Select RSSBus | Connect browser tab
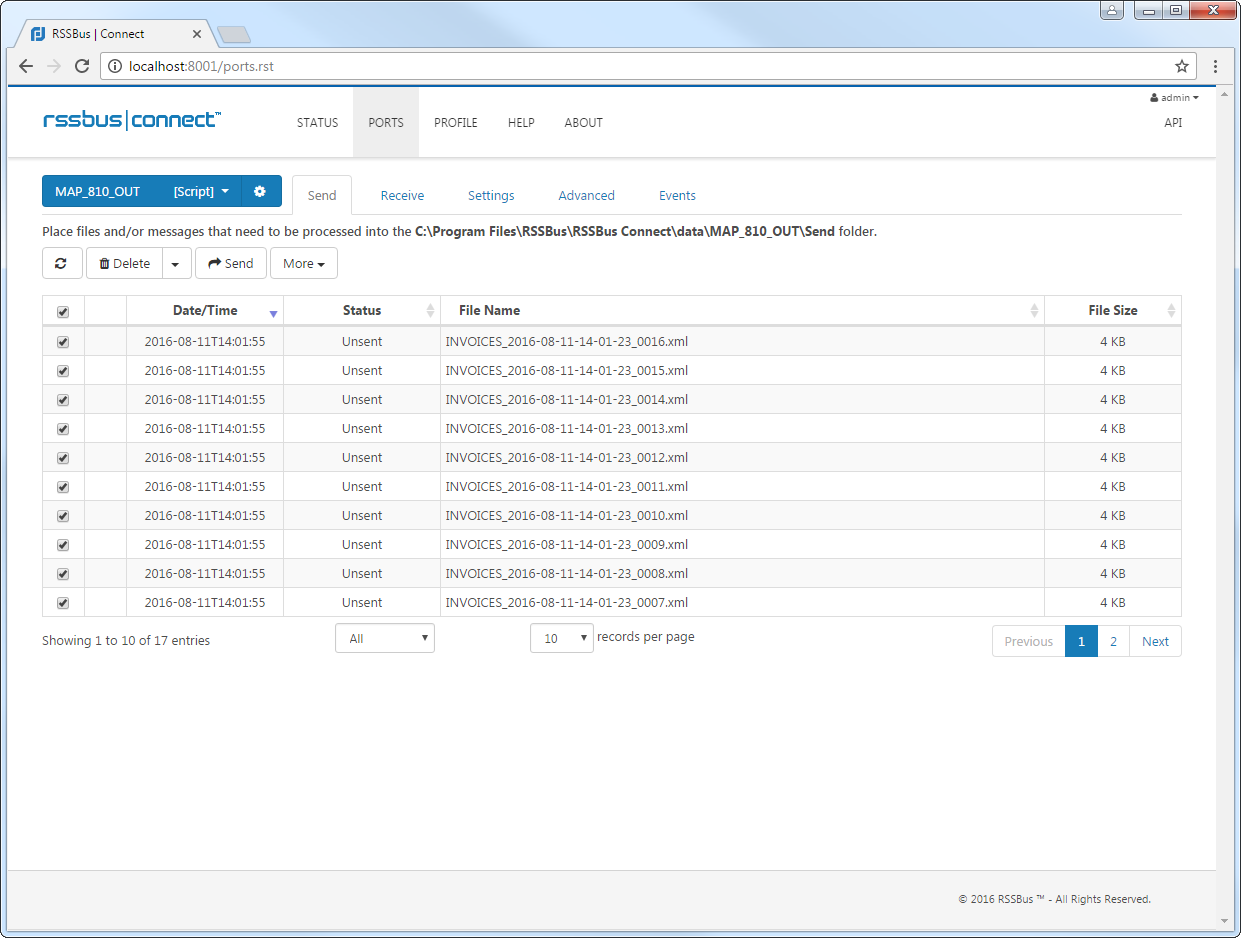 (x=115, y=34)
